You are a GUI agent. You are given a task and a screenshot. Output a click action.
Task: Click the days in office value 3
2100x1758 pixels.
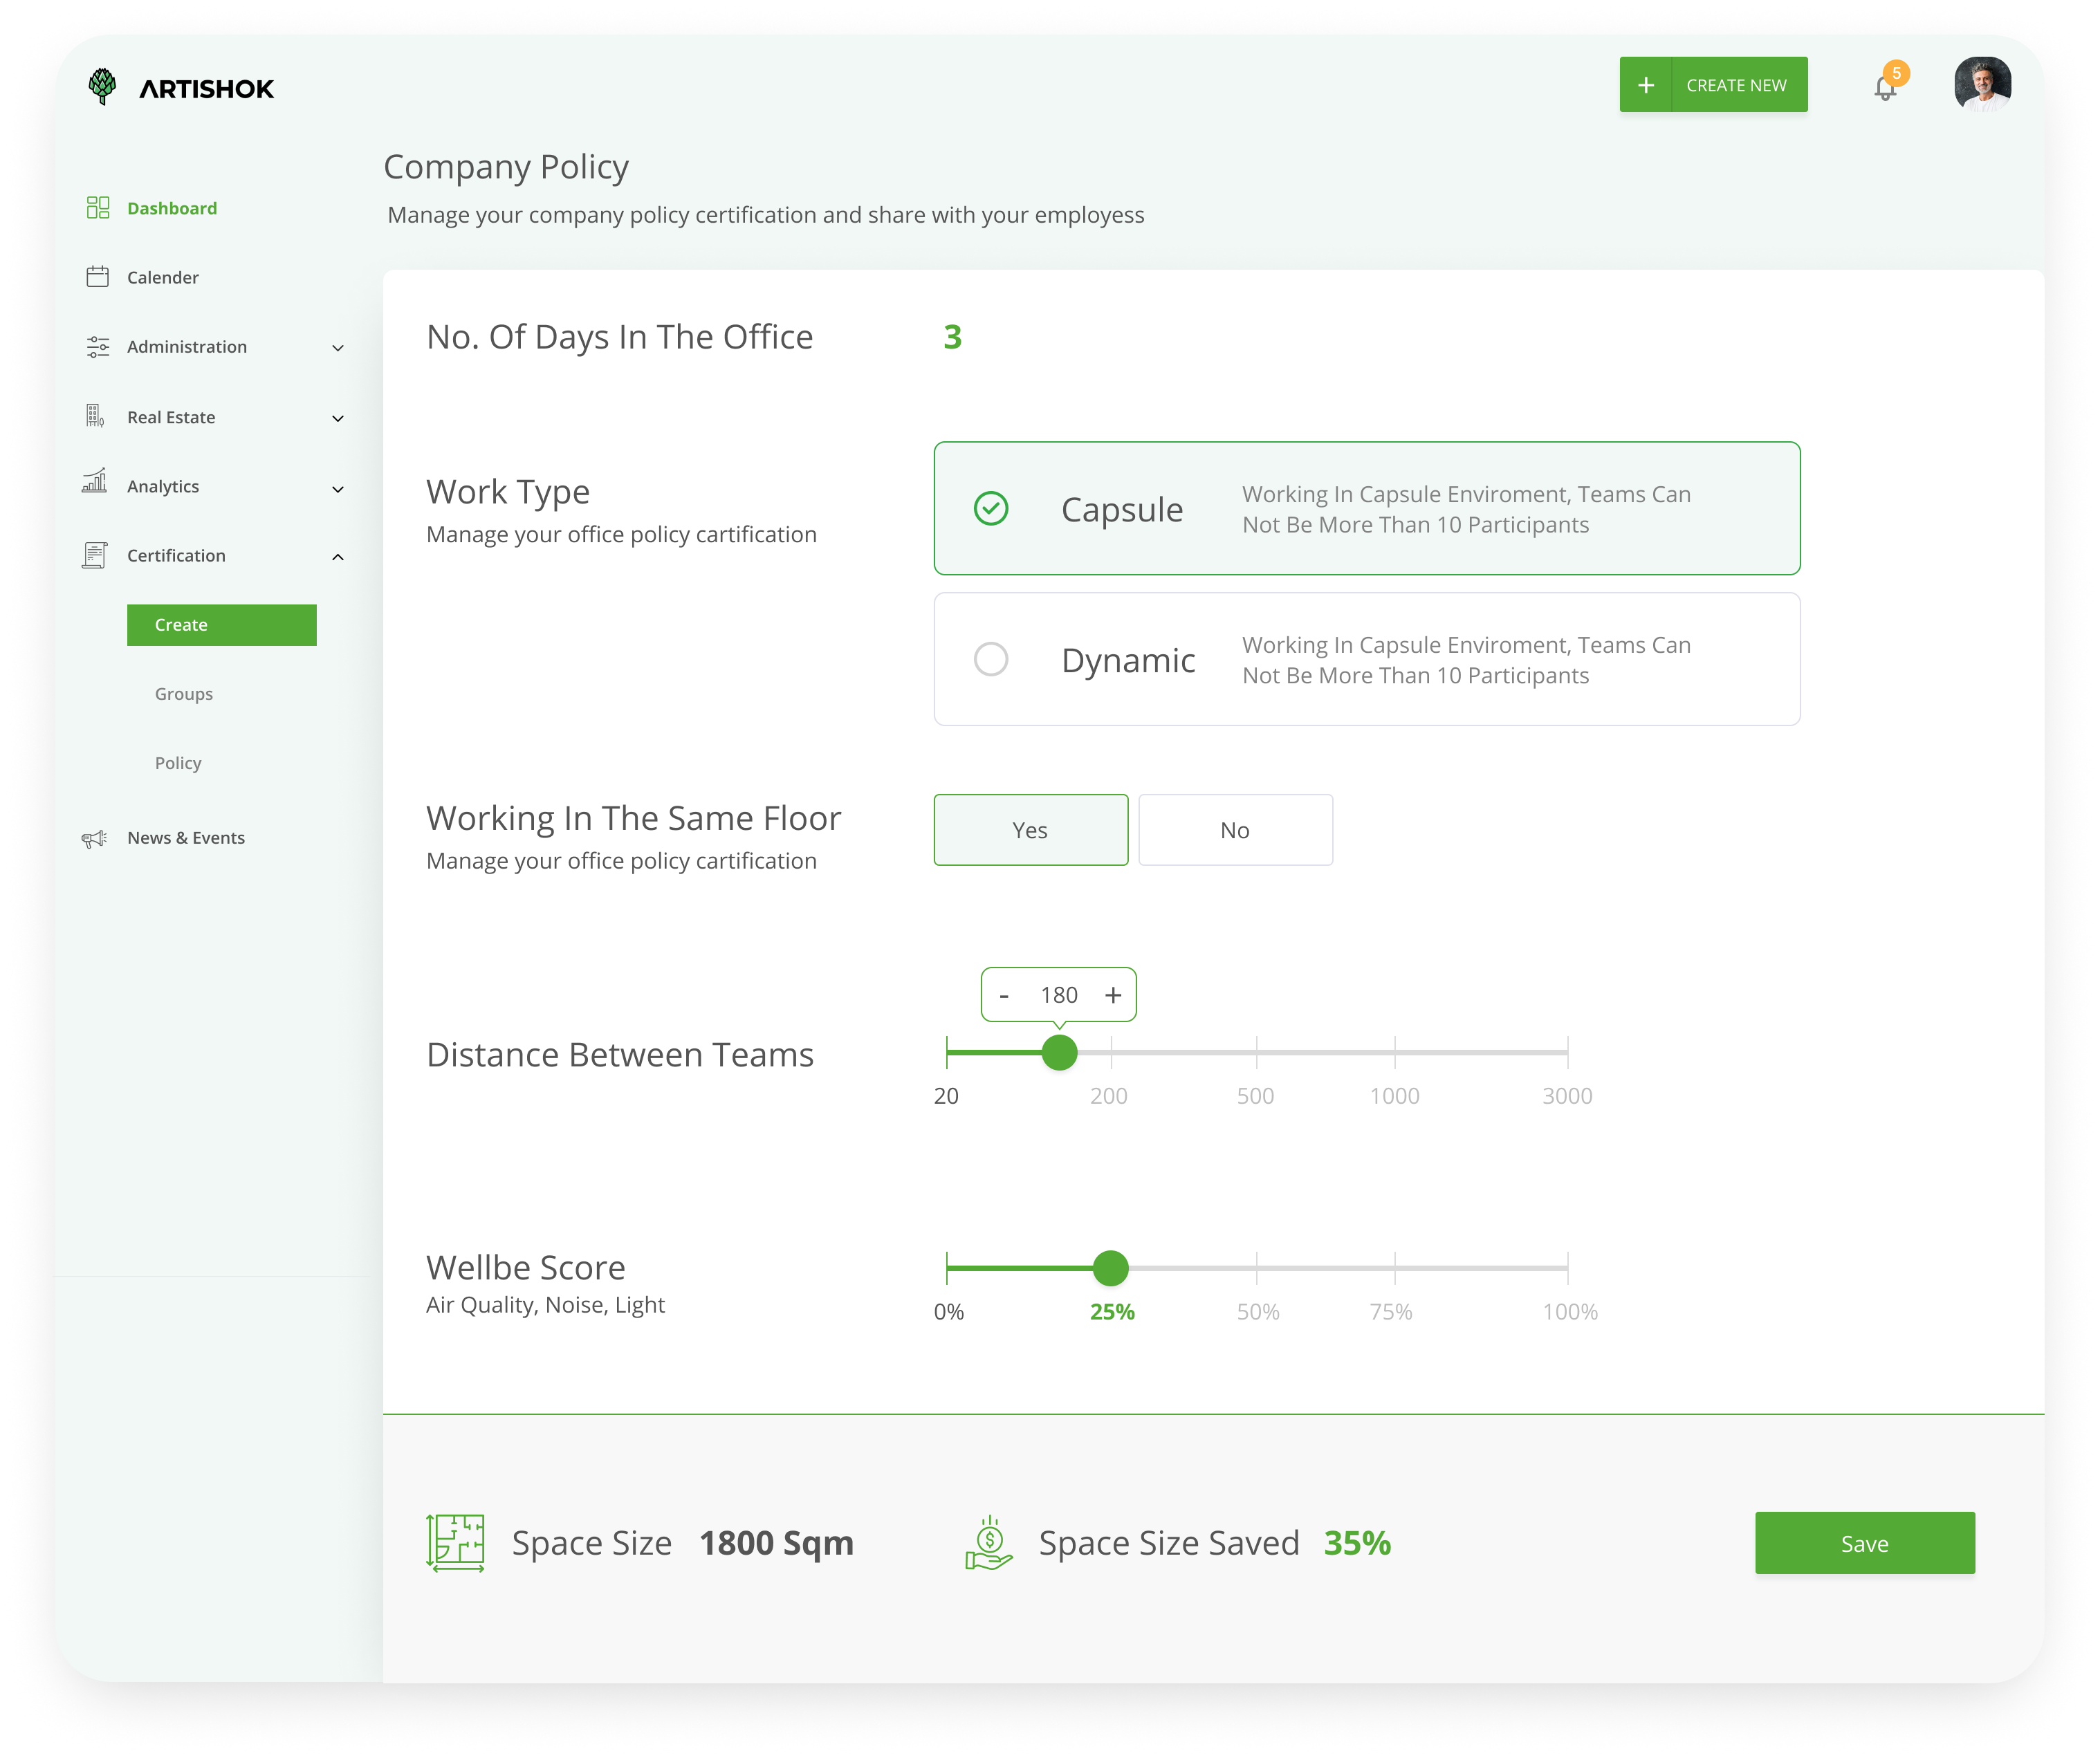coord(952,337)
